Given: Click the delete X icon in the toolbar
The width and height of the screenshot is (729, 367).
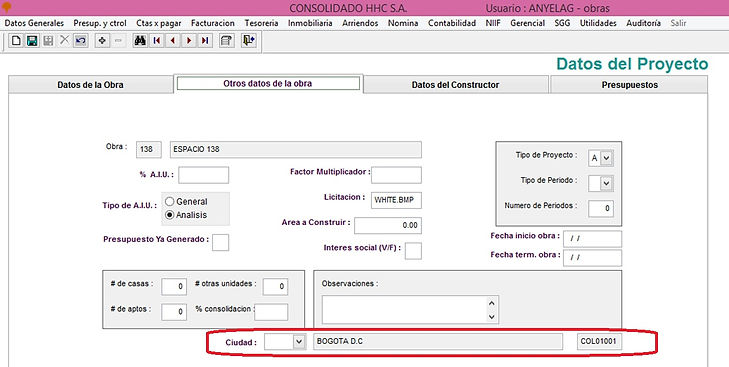Looking at the screenshot, I should click(64, 40).
